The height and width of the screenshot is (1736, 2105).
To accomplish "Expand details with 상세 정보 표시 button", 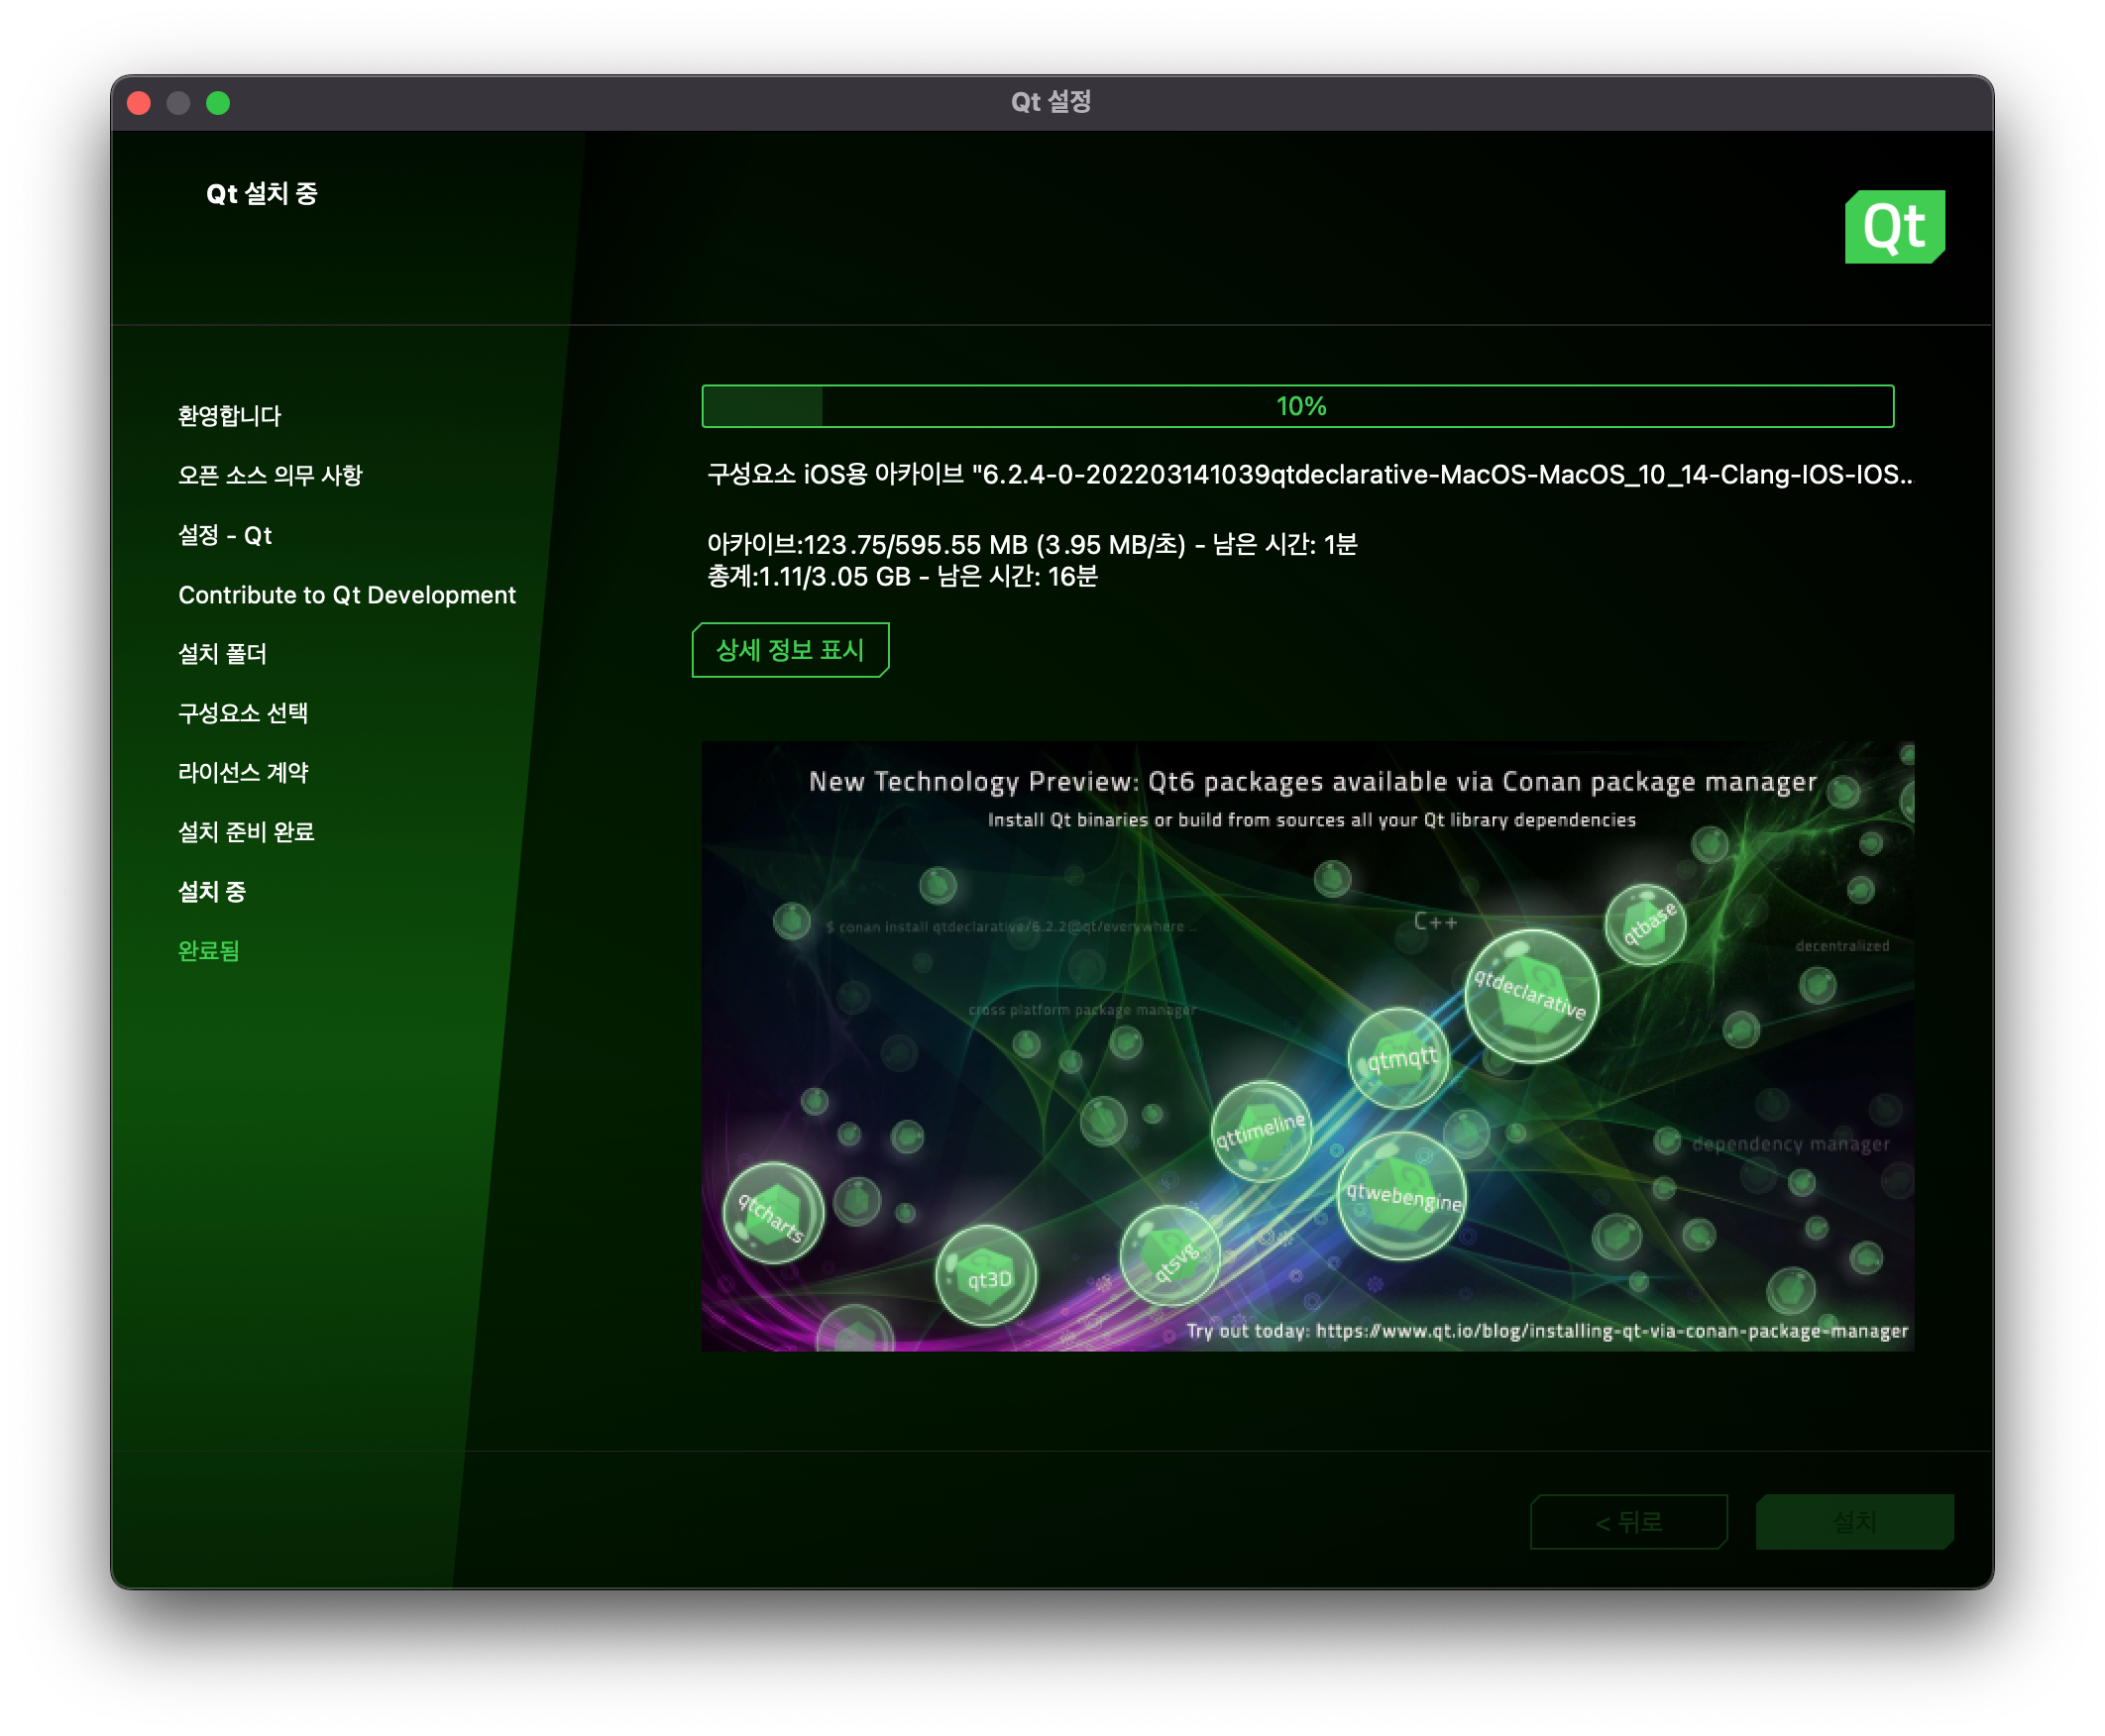I will 790,650.
